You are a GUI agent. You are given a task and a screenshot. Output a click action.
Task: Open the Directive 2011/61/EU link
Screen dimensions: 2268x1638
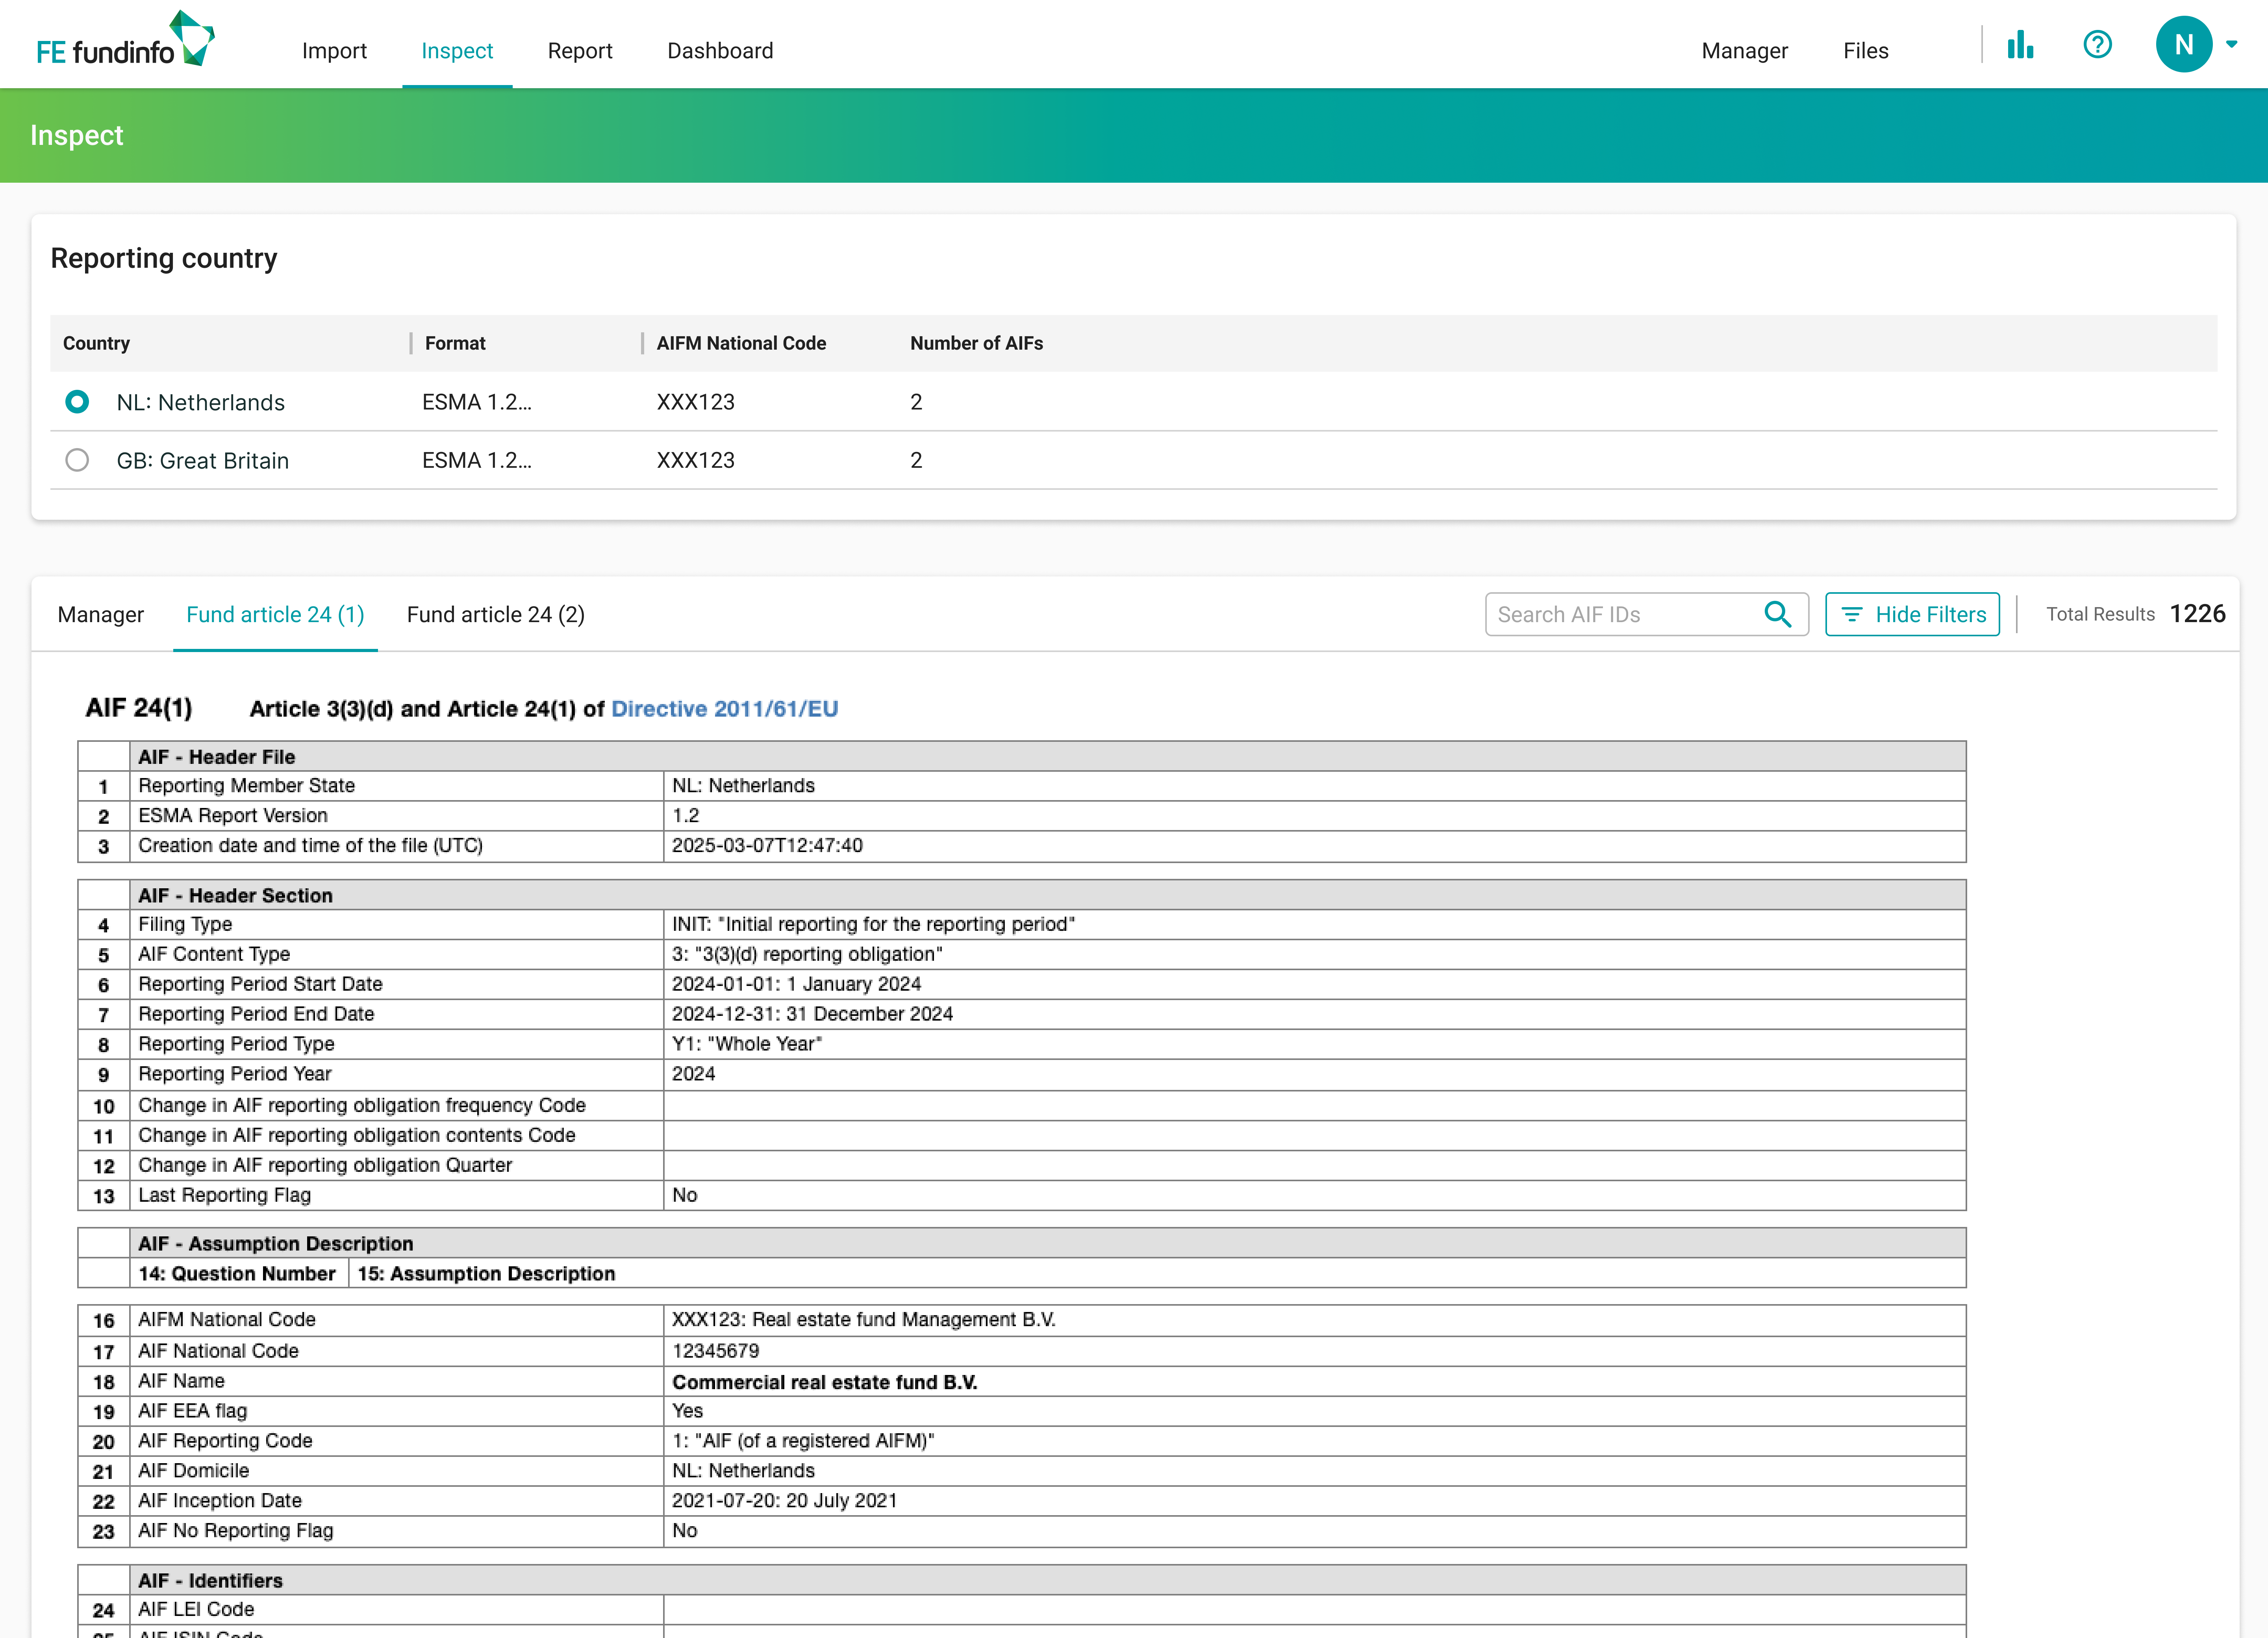click(725, 709)
